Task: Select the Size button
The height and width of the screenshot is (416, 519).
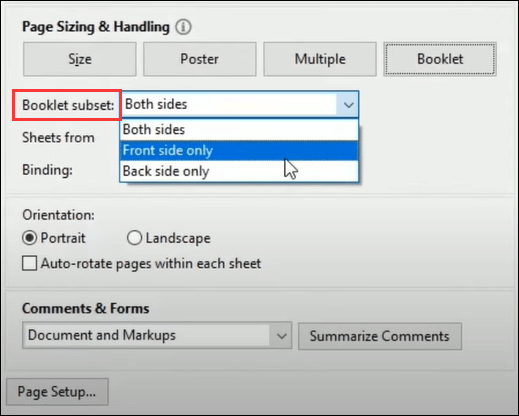Action: coord(80,59)
